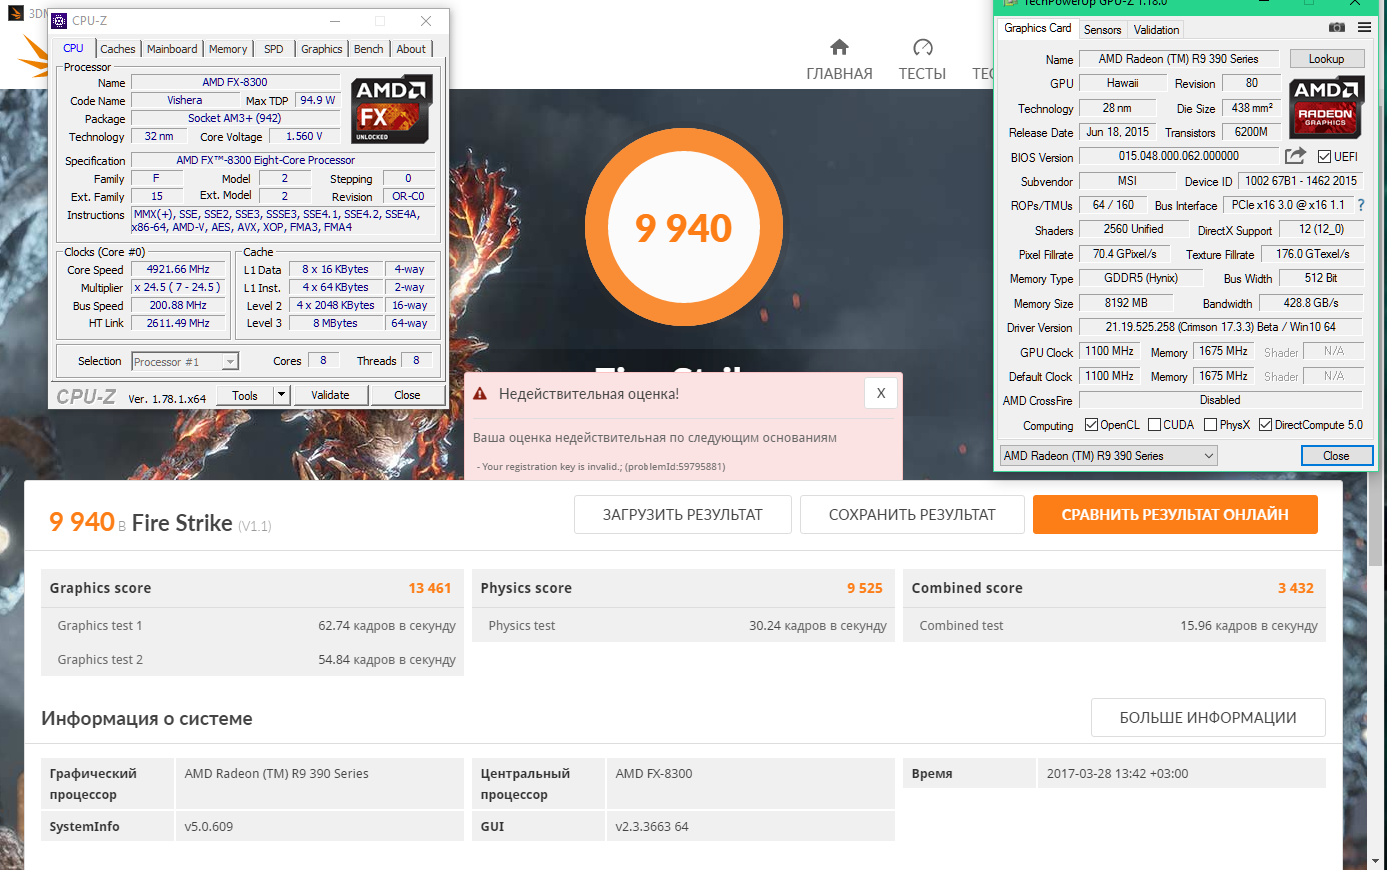1387x870 pixels.
Task: Click the GPU-Z Name field AMD Radeon R9 390
Action: click(x=1178, y=59)
